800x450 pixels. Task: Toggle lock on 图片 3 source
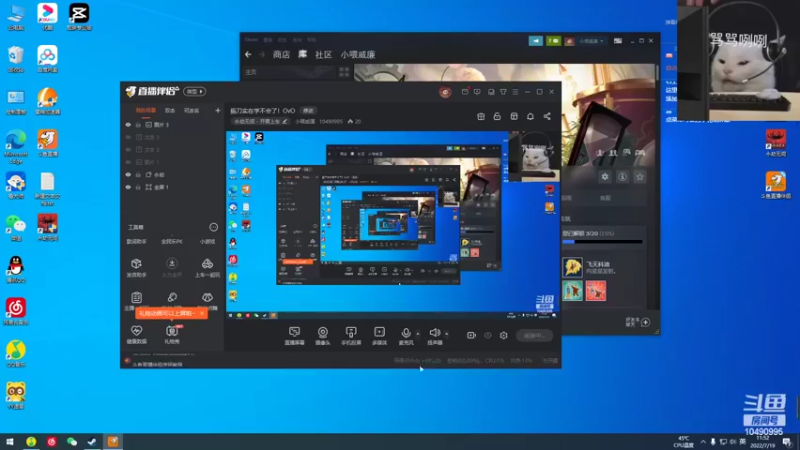[138, 124]
